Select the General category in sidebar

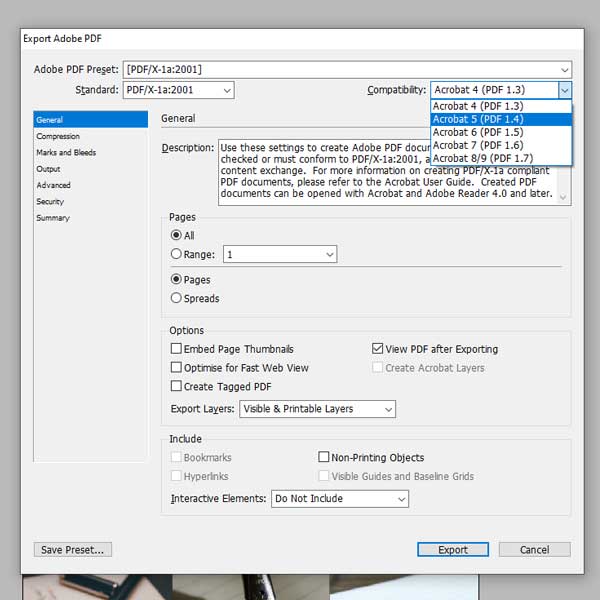(90, 120)
